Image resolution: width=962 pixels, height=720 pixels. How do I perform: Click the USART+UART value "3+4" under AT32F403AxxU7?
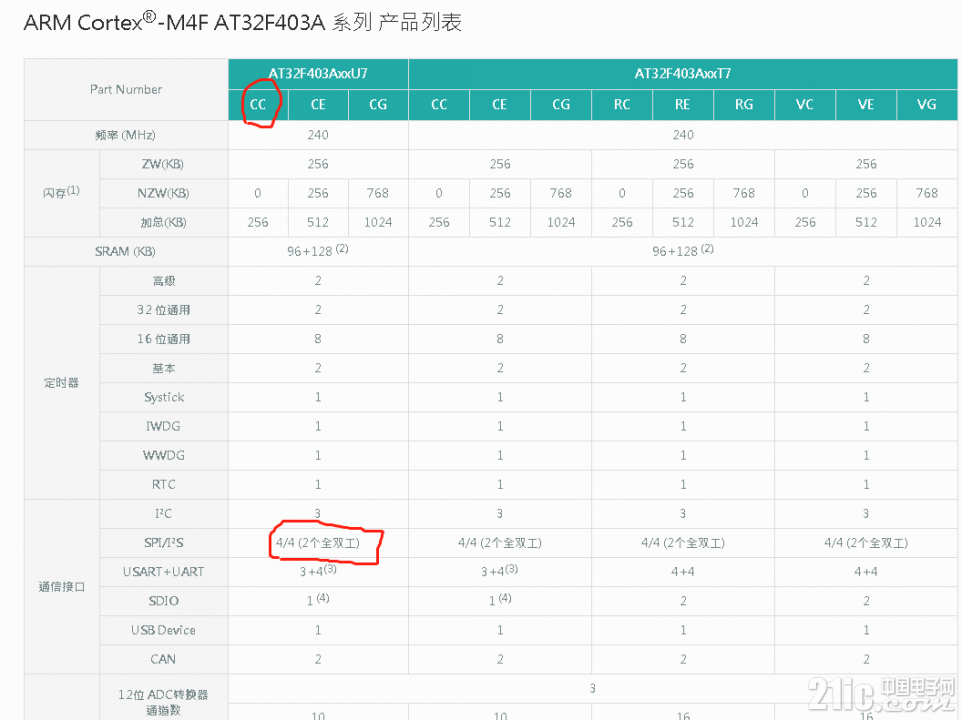(318, 571)
